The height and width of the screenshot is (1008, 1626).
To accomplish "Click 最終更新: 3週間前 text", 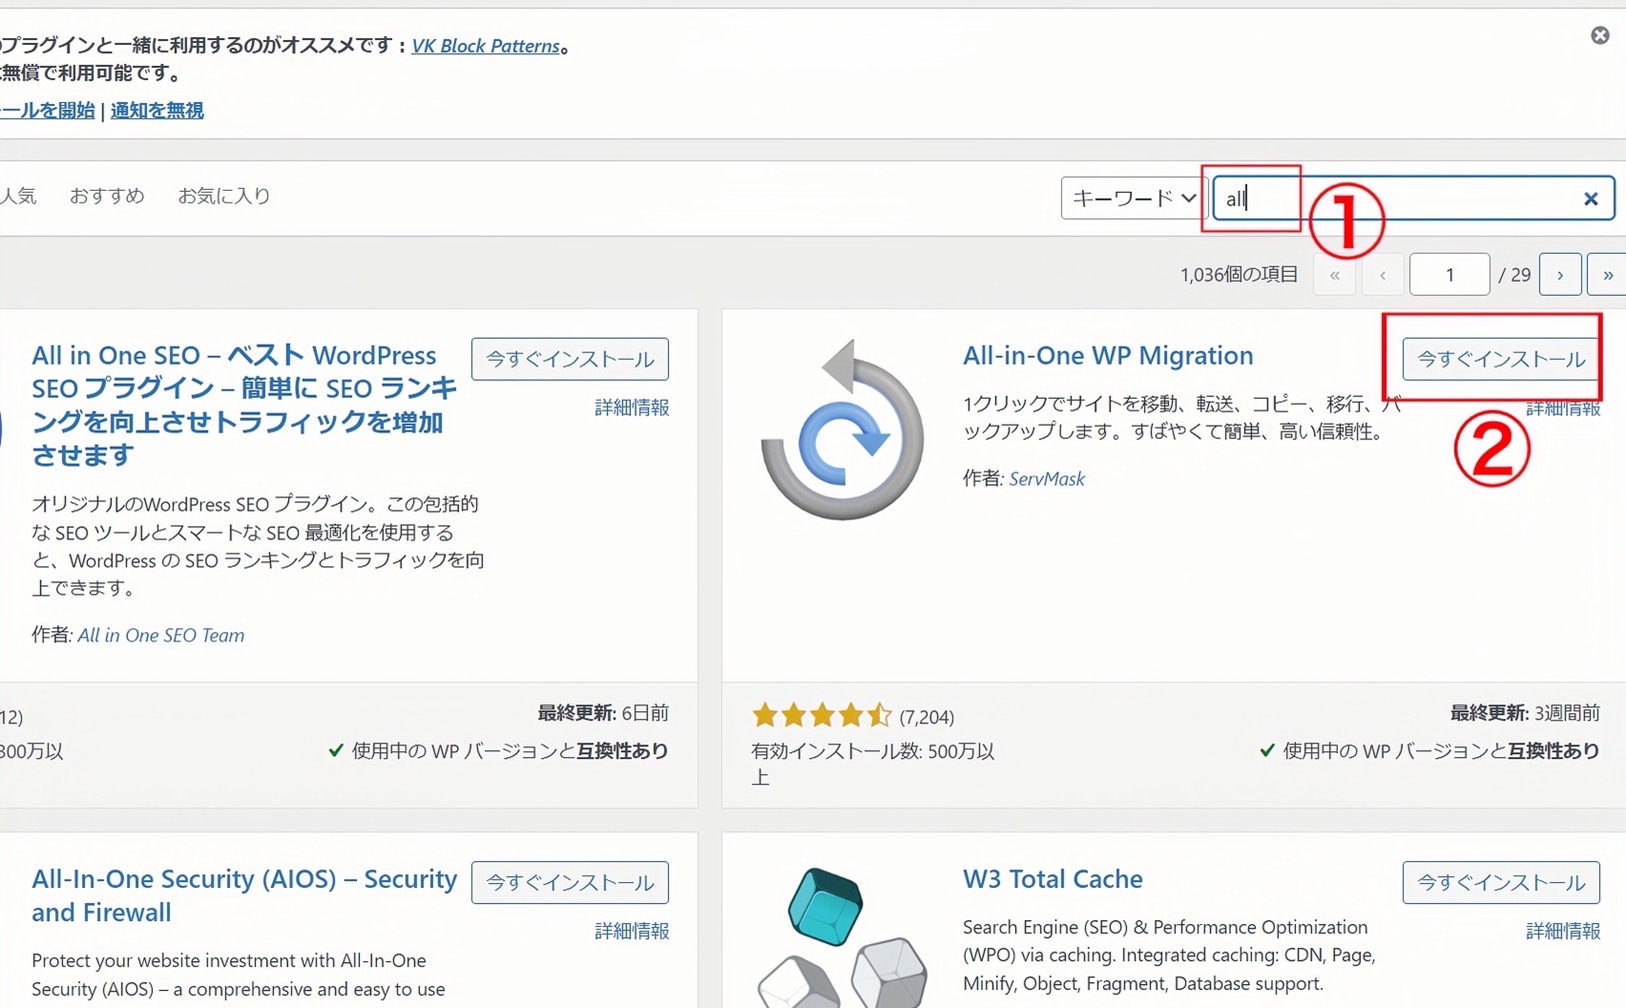I will pyautogui.click(x=1525, y=713).
